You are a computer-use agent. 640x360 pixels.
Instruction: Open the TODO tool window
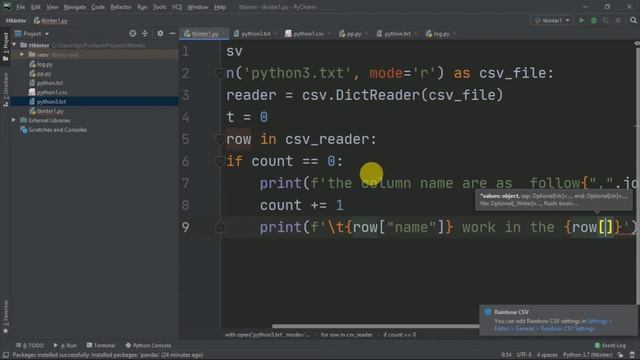click(x=30, y=345)
